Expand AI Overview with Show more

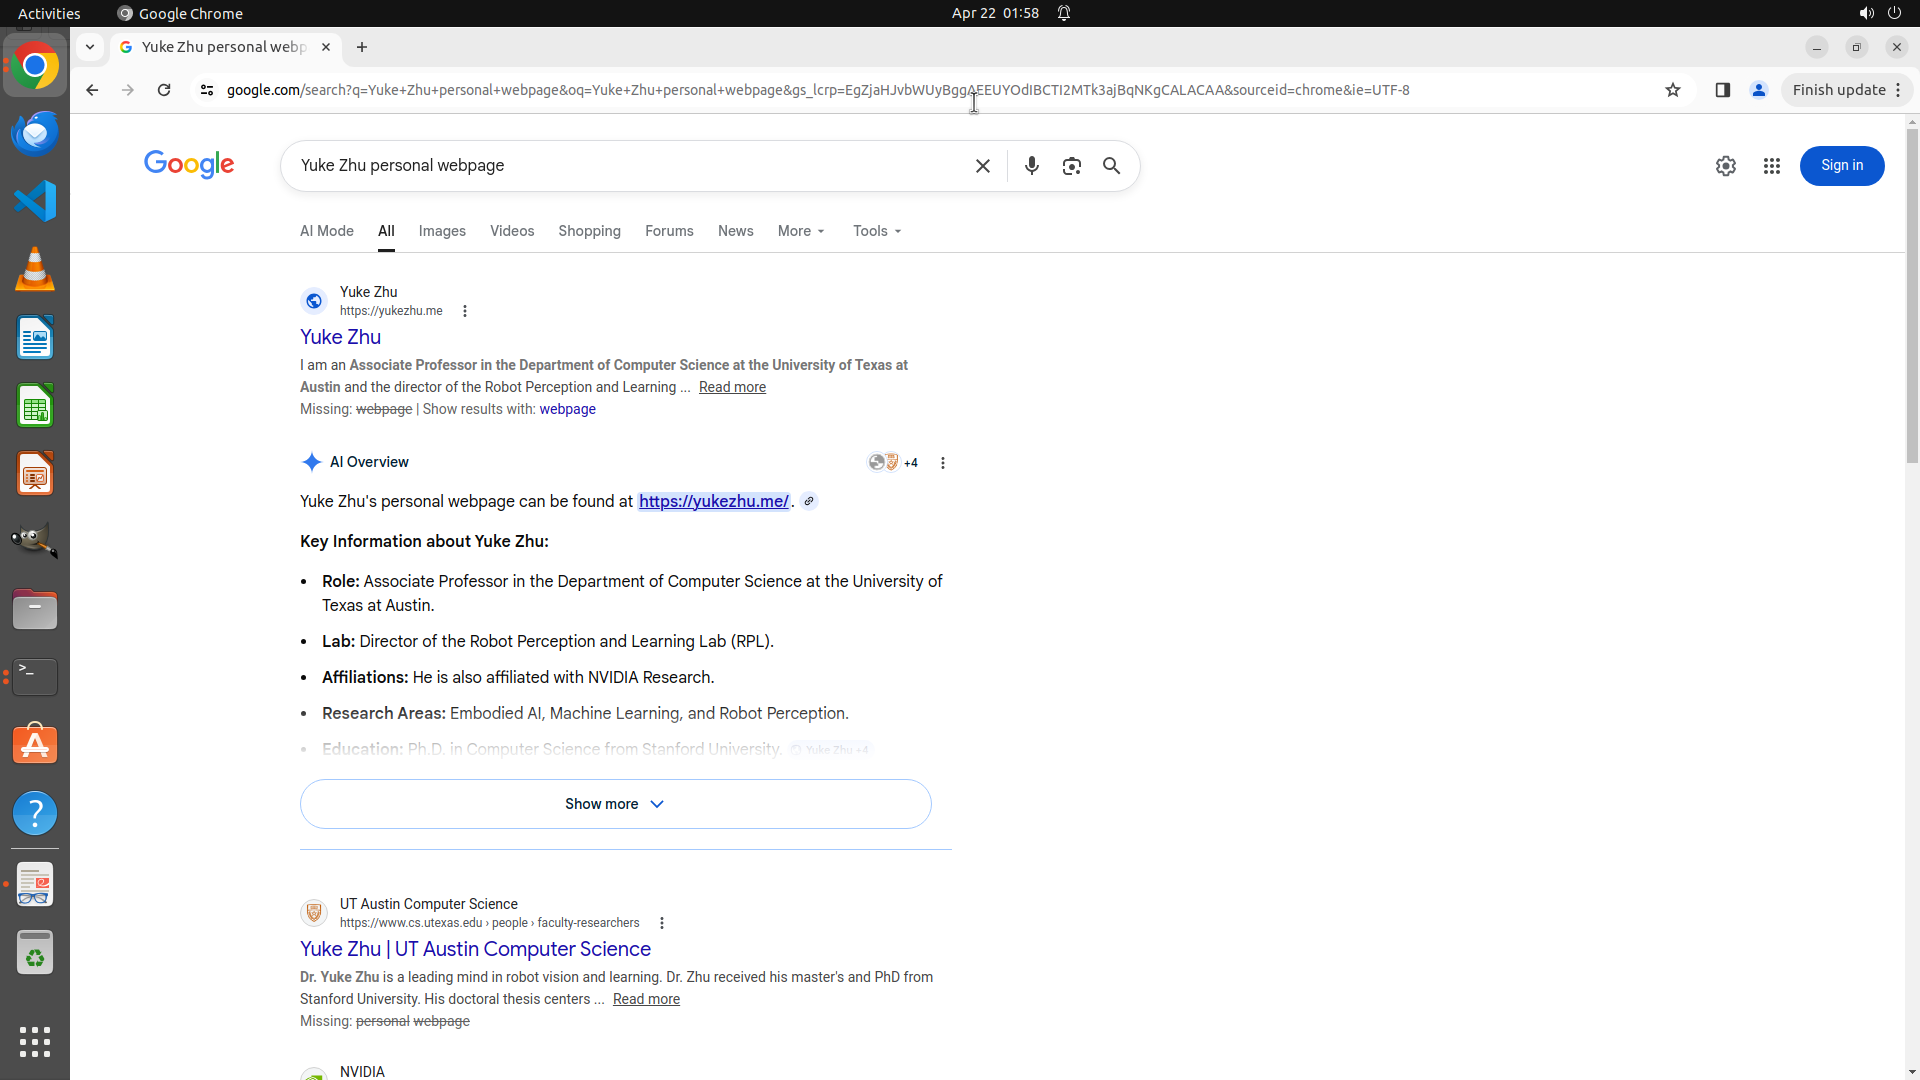615,804
